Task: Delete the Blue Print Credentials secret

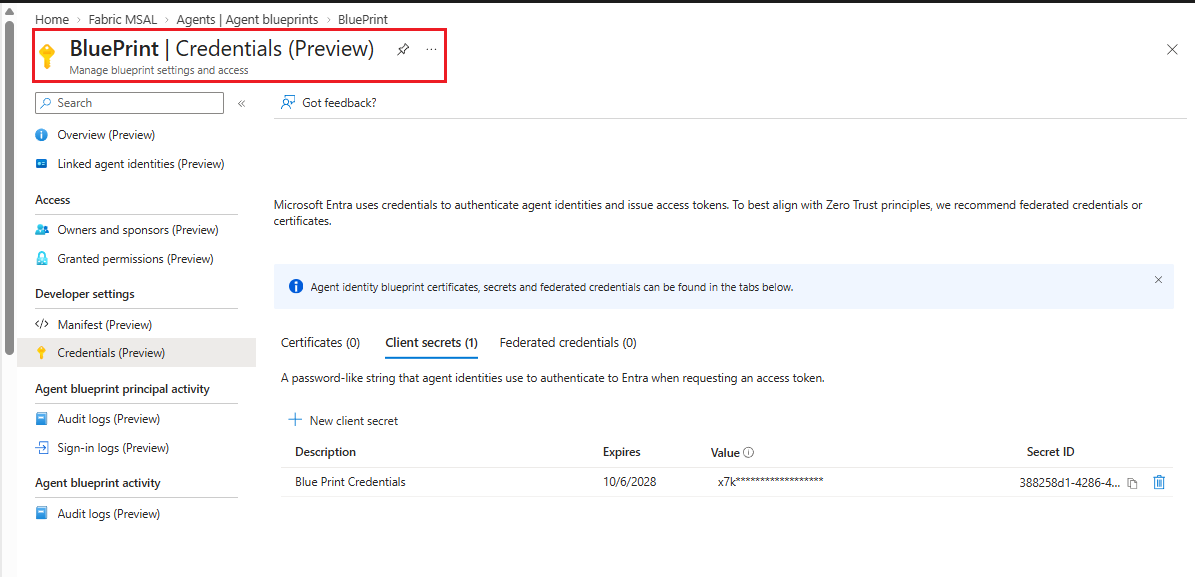Action: 1159,482
